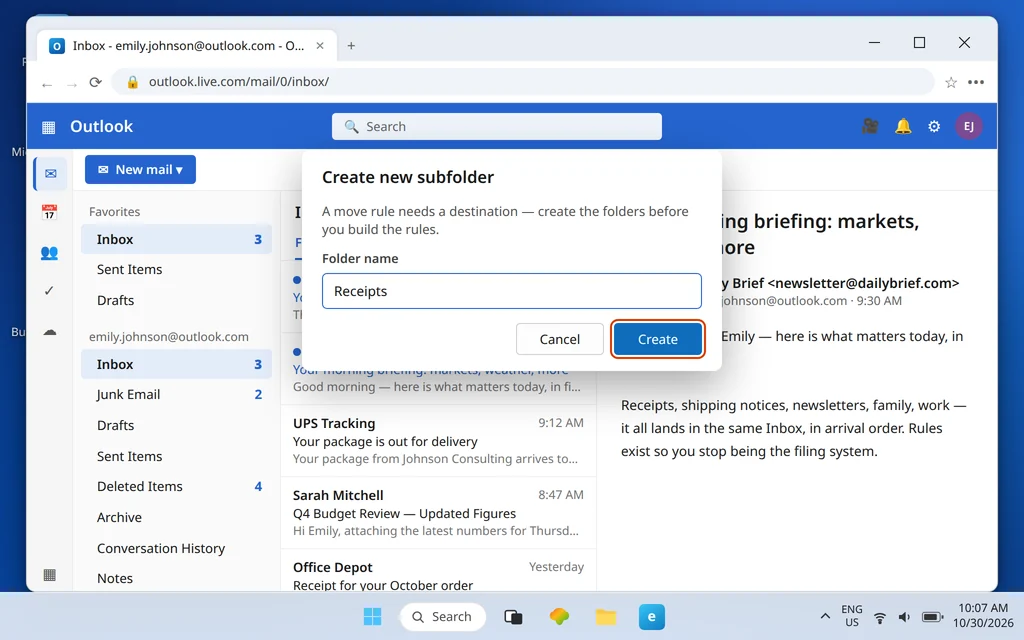Open the To Do checkmark icon
Screen dimensions: 1024x640
click(x=49, y=291)
